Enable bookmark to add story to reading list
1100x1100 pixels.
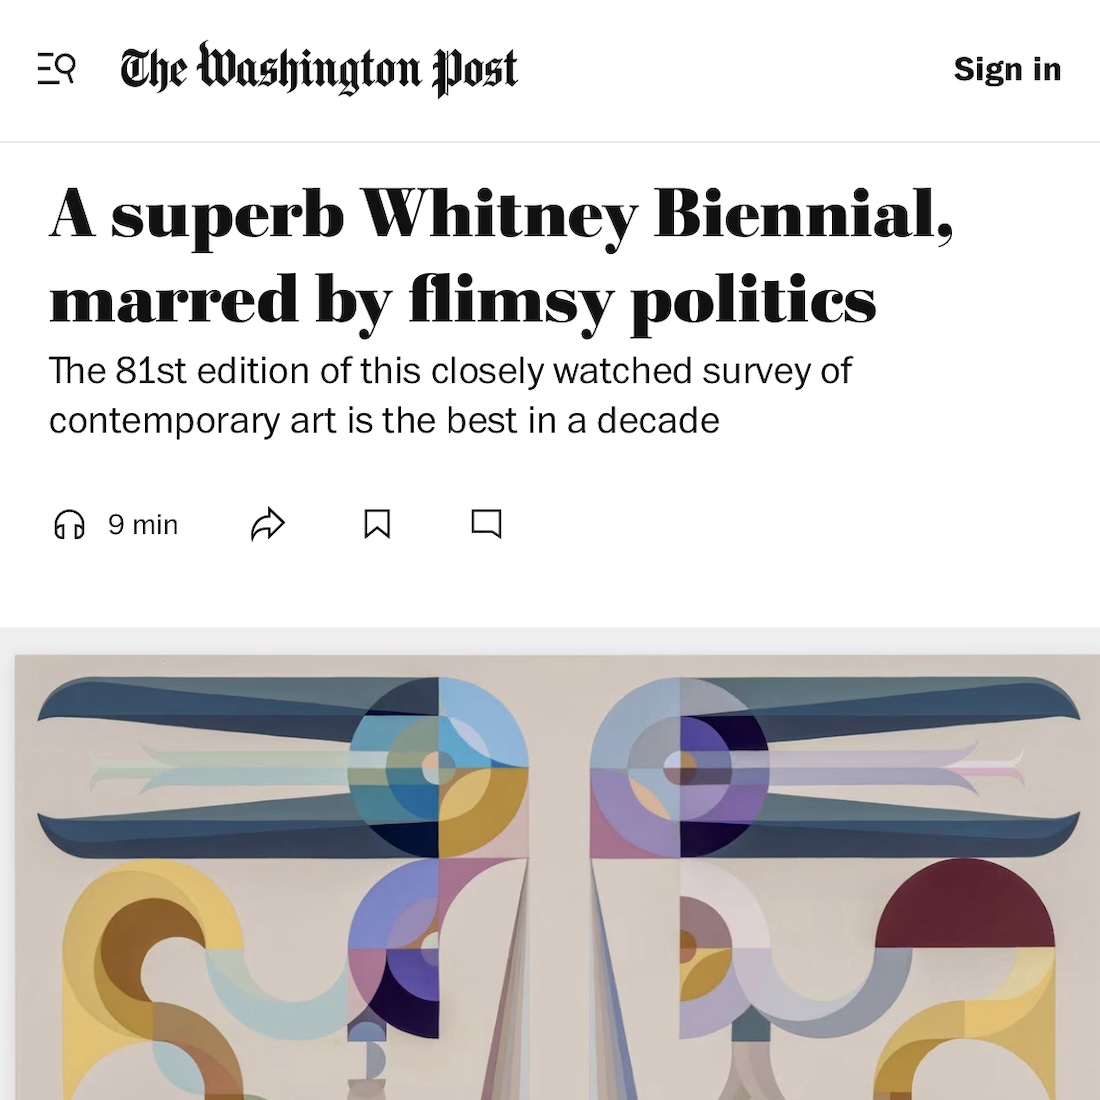378,522
